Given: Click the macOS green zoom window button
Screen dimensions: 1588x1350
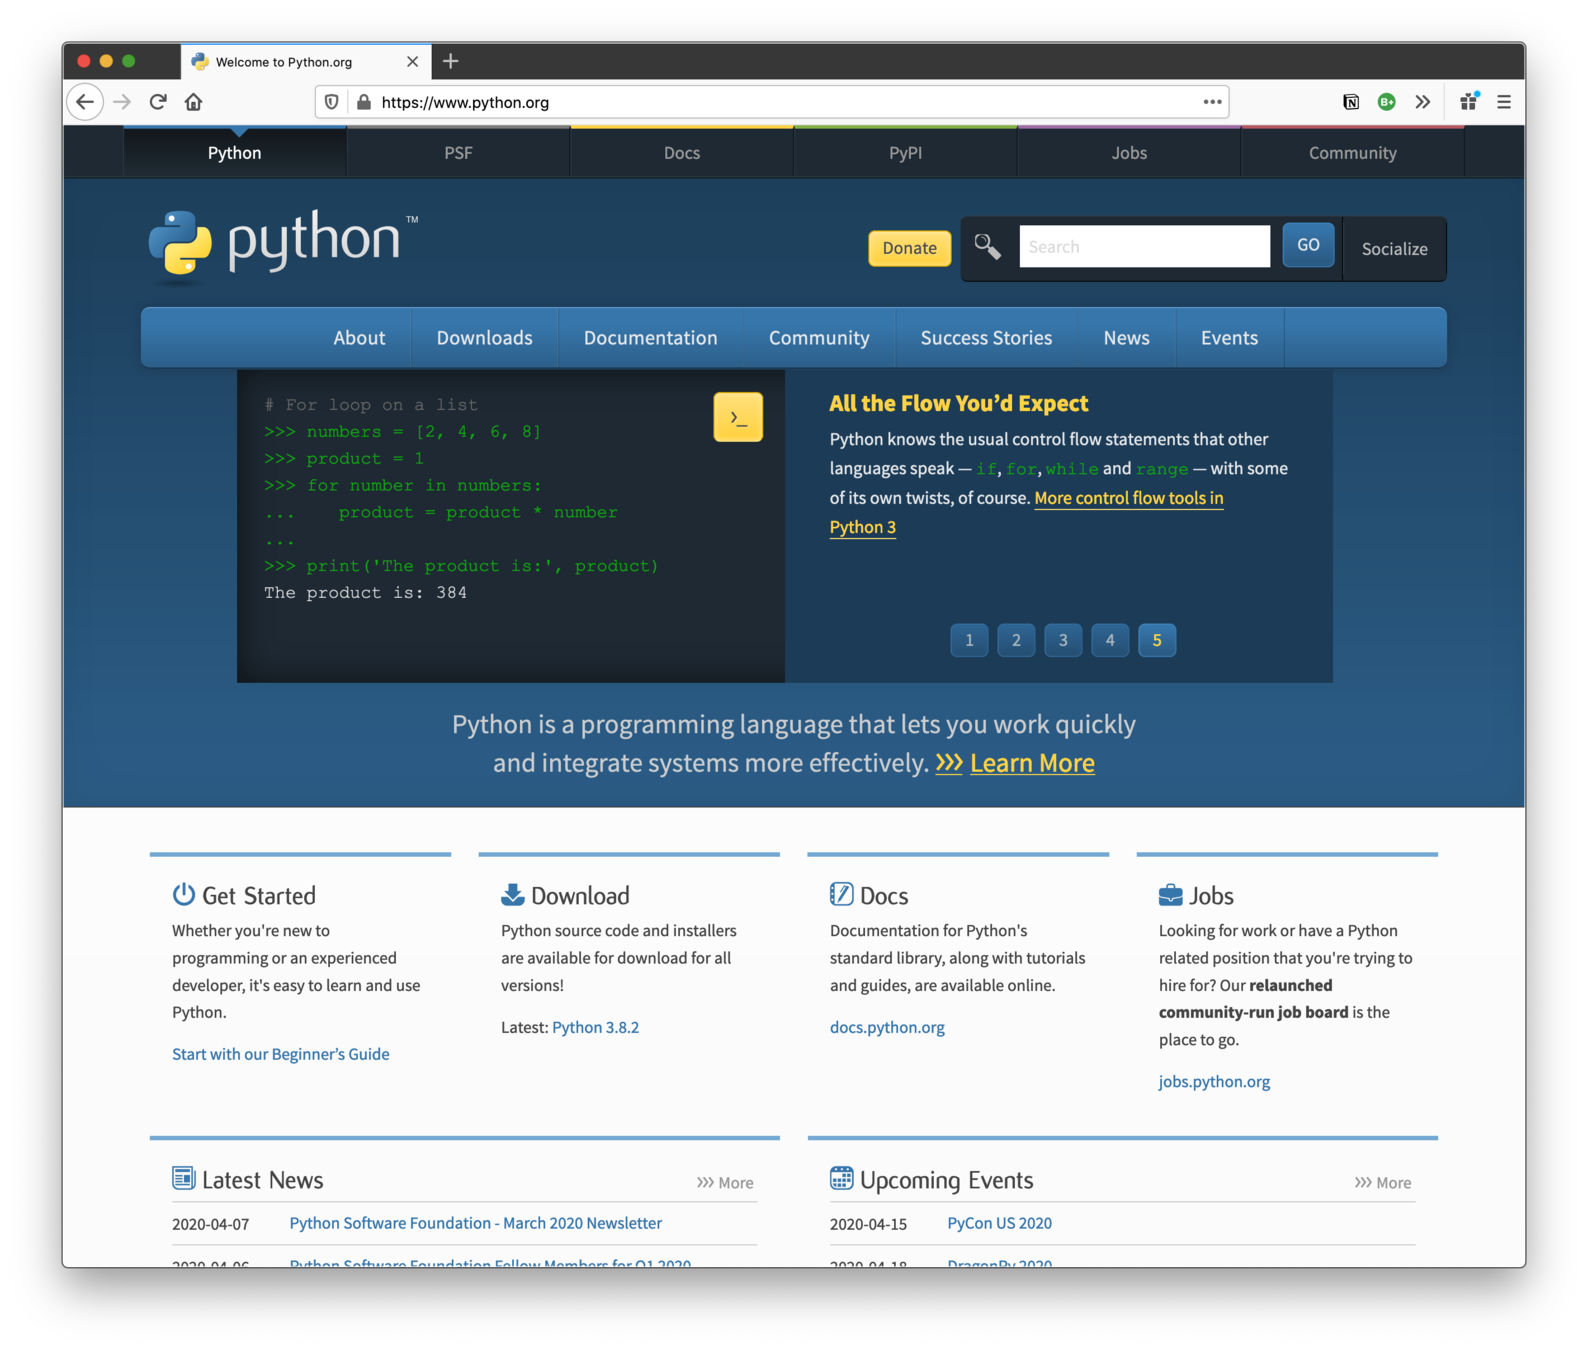Looking at the screenshot, I should (x=128, y=61).
